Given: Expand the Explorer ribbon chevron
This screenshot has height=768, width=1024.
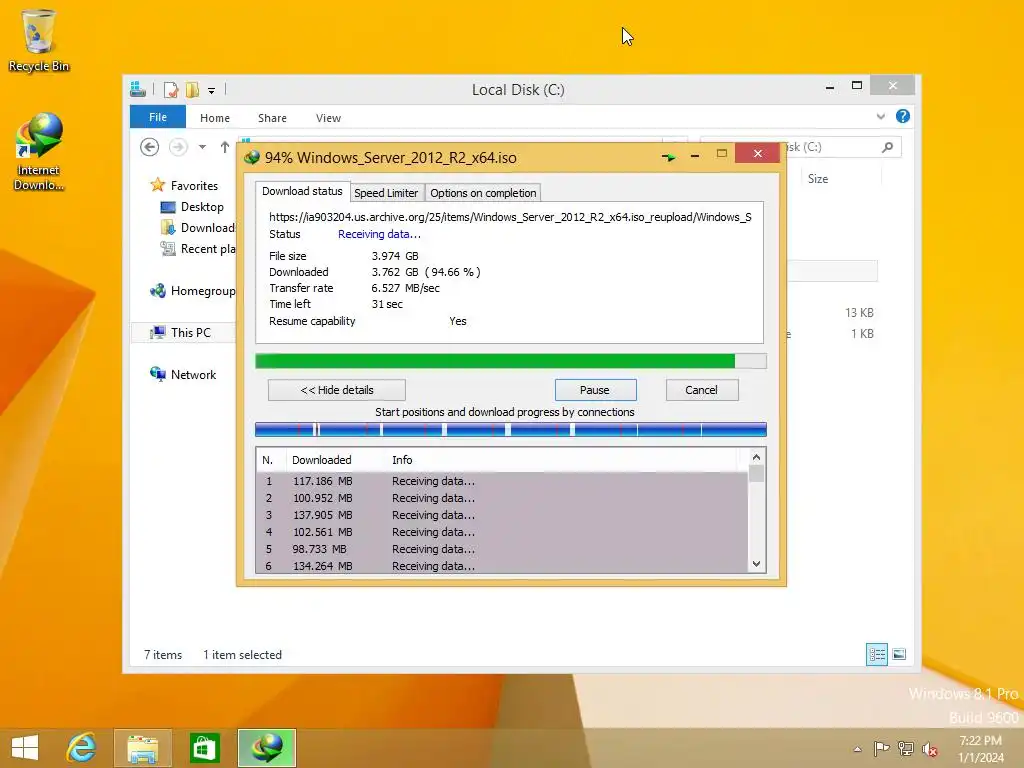Looking at the screenshot, I should coord(881,116).
